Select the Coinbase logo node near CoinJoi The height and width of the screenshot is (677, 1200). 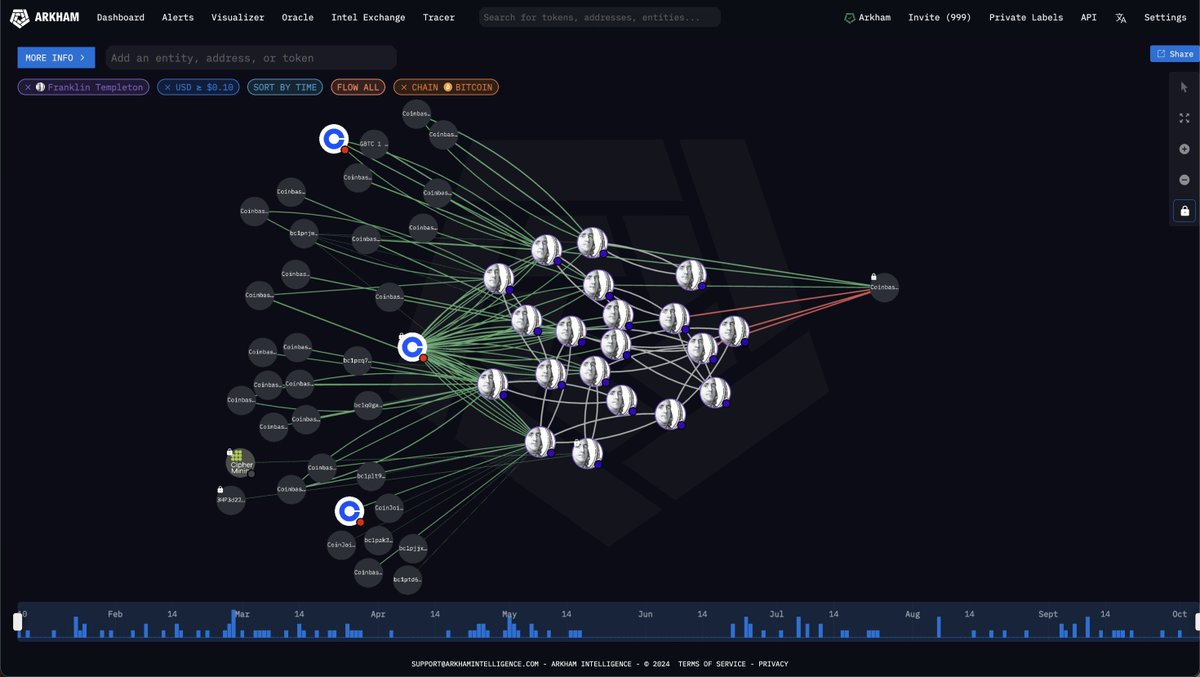349,511
